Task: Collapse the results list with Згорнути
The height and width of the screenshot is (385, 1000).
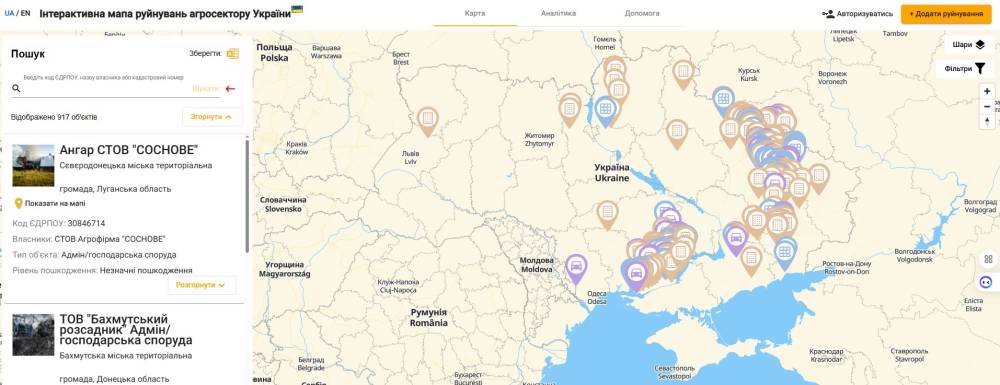Action: click(x=212, y=117)
